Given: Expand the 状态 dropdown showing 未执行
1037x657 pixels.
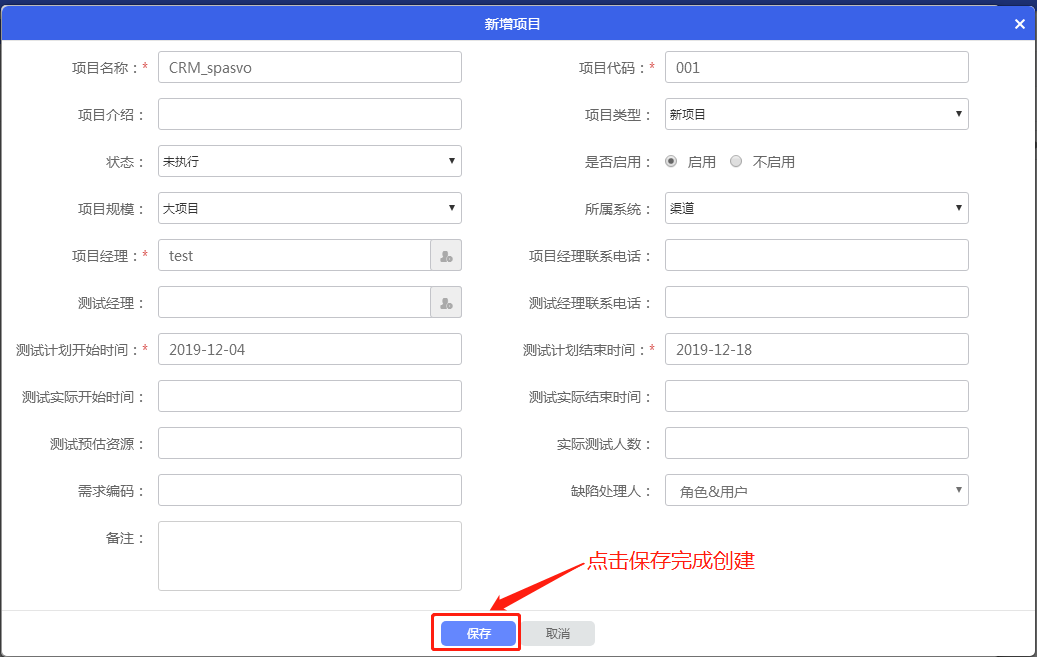Looking at the screenshot, I should coord(309,161).
